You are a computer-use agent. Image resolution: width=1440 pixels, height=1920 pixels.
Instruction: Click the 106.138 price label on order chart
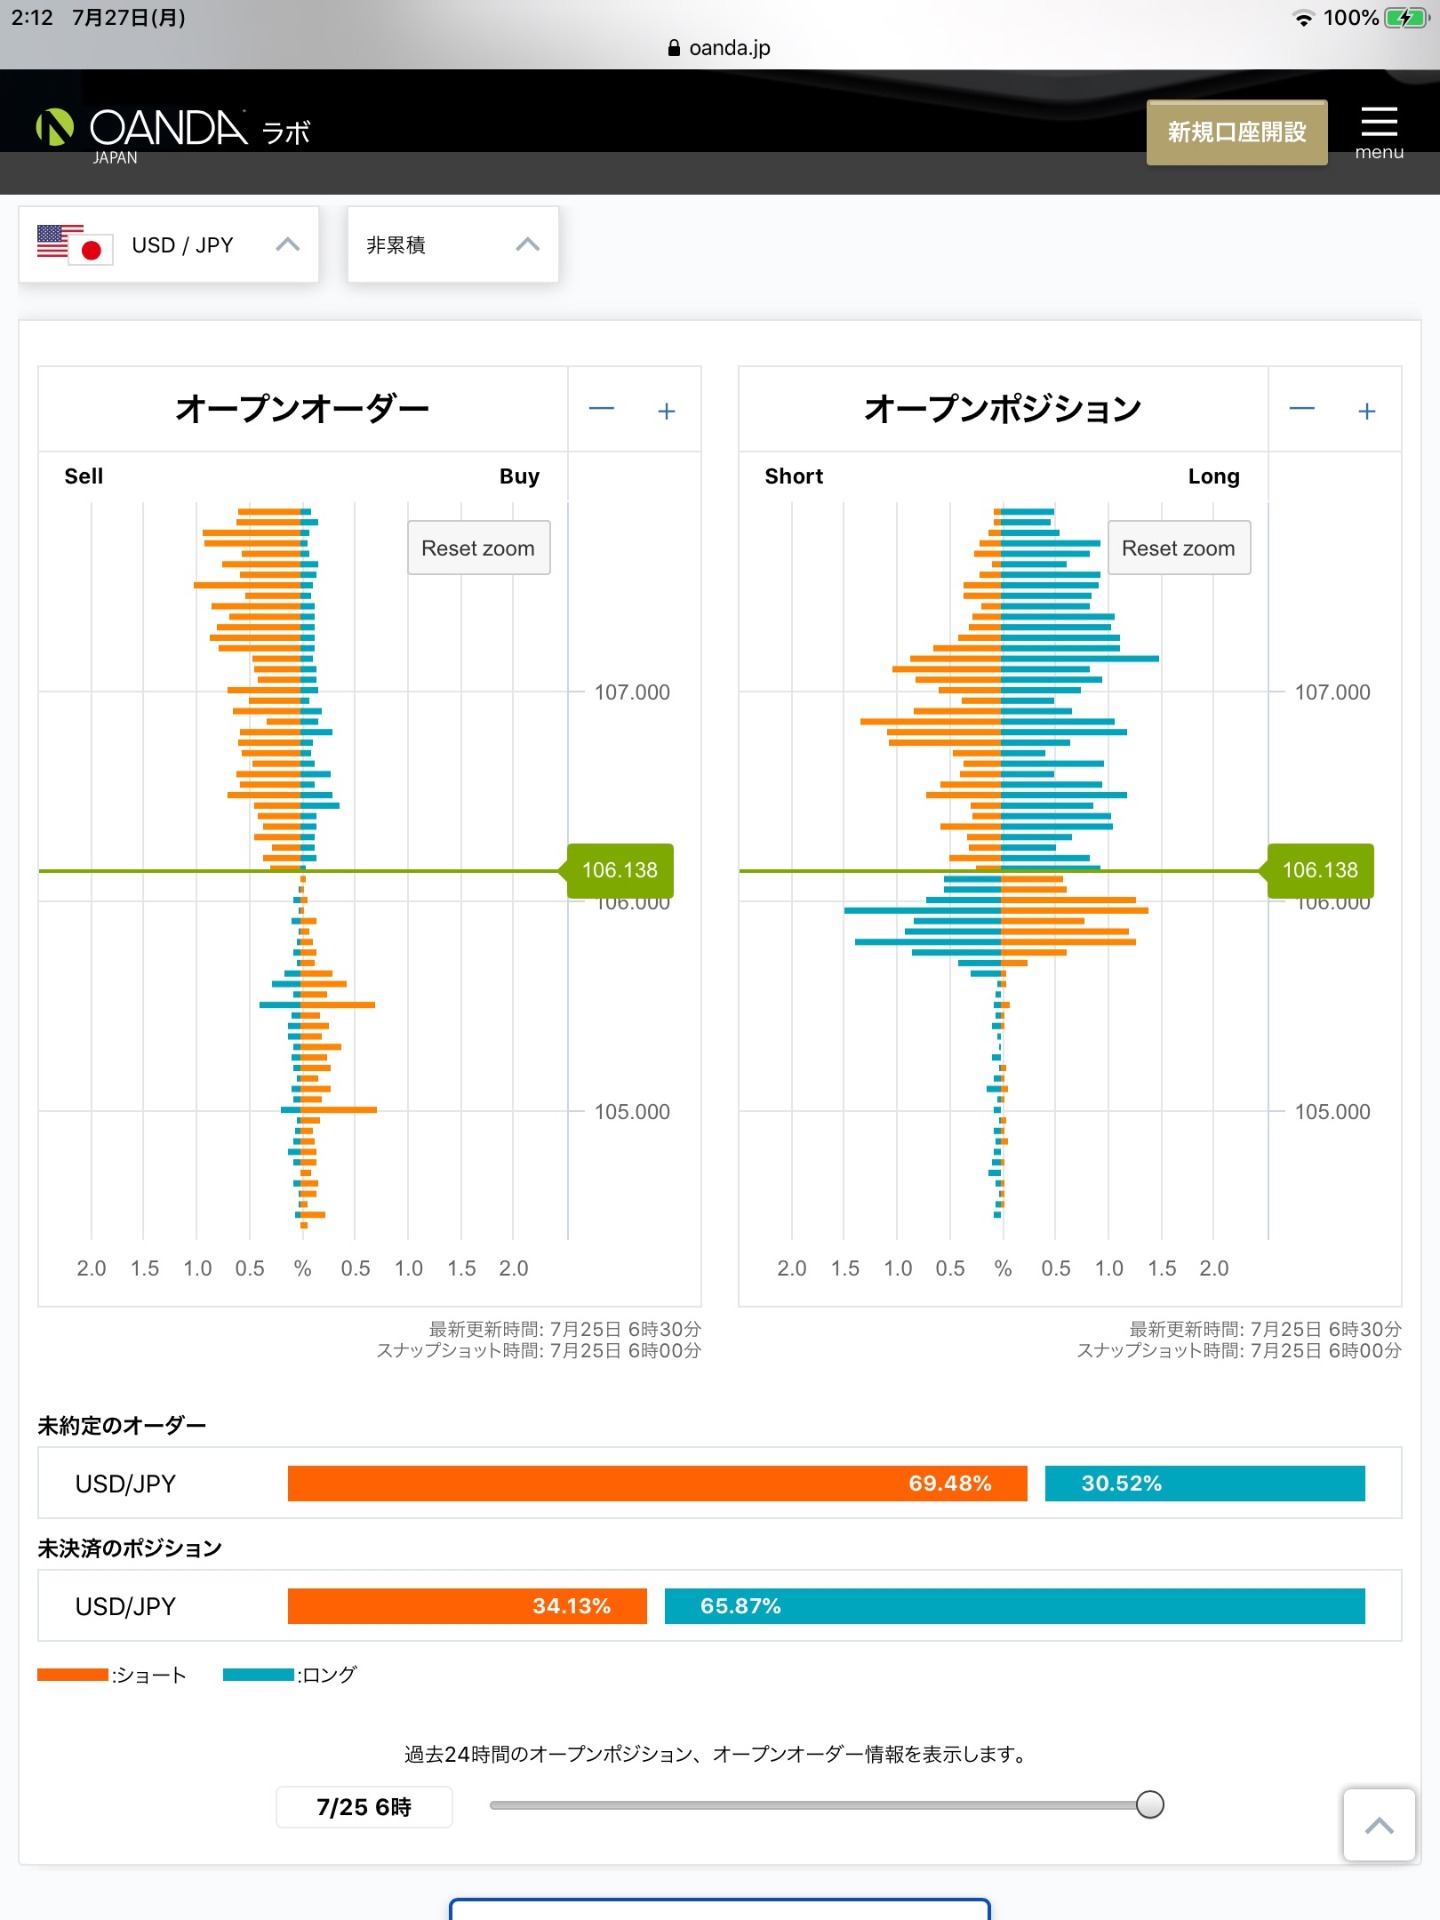tap(620, 870)
